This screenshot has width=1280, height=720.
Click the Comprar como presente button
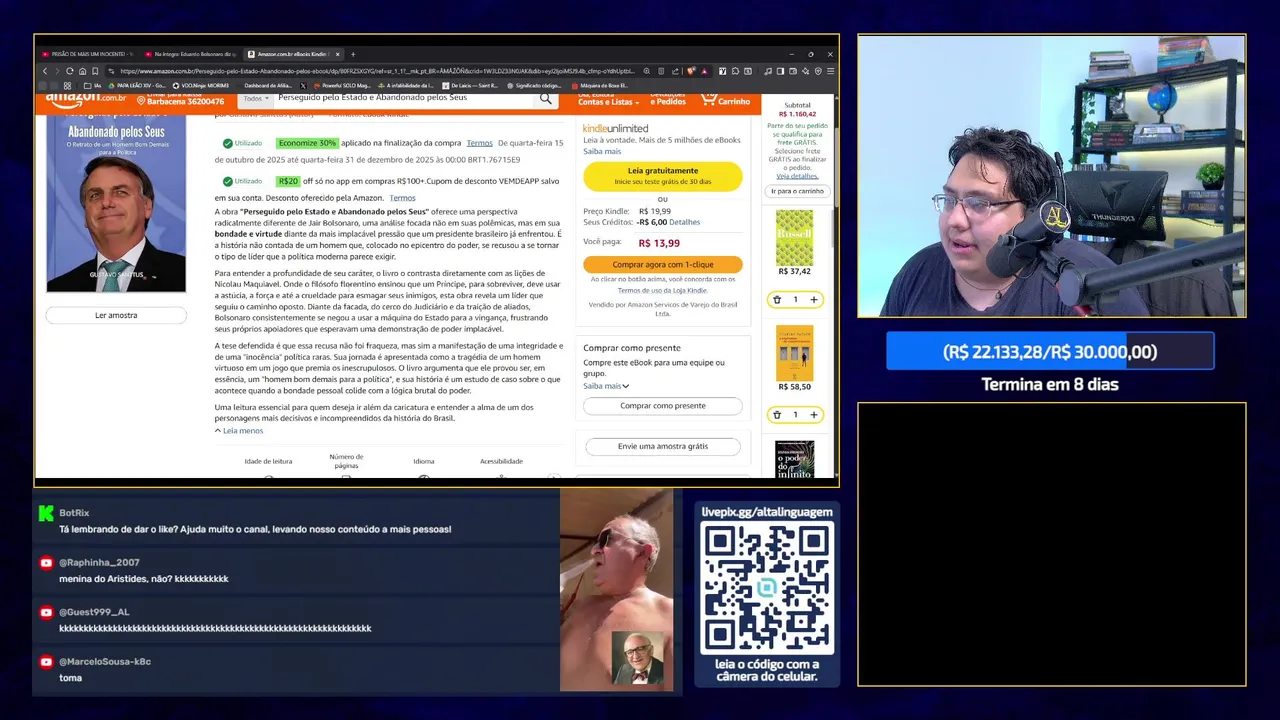tap(663, 406)
